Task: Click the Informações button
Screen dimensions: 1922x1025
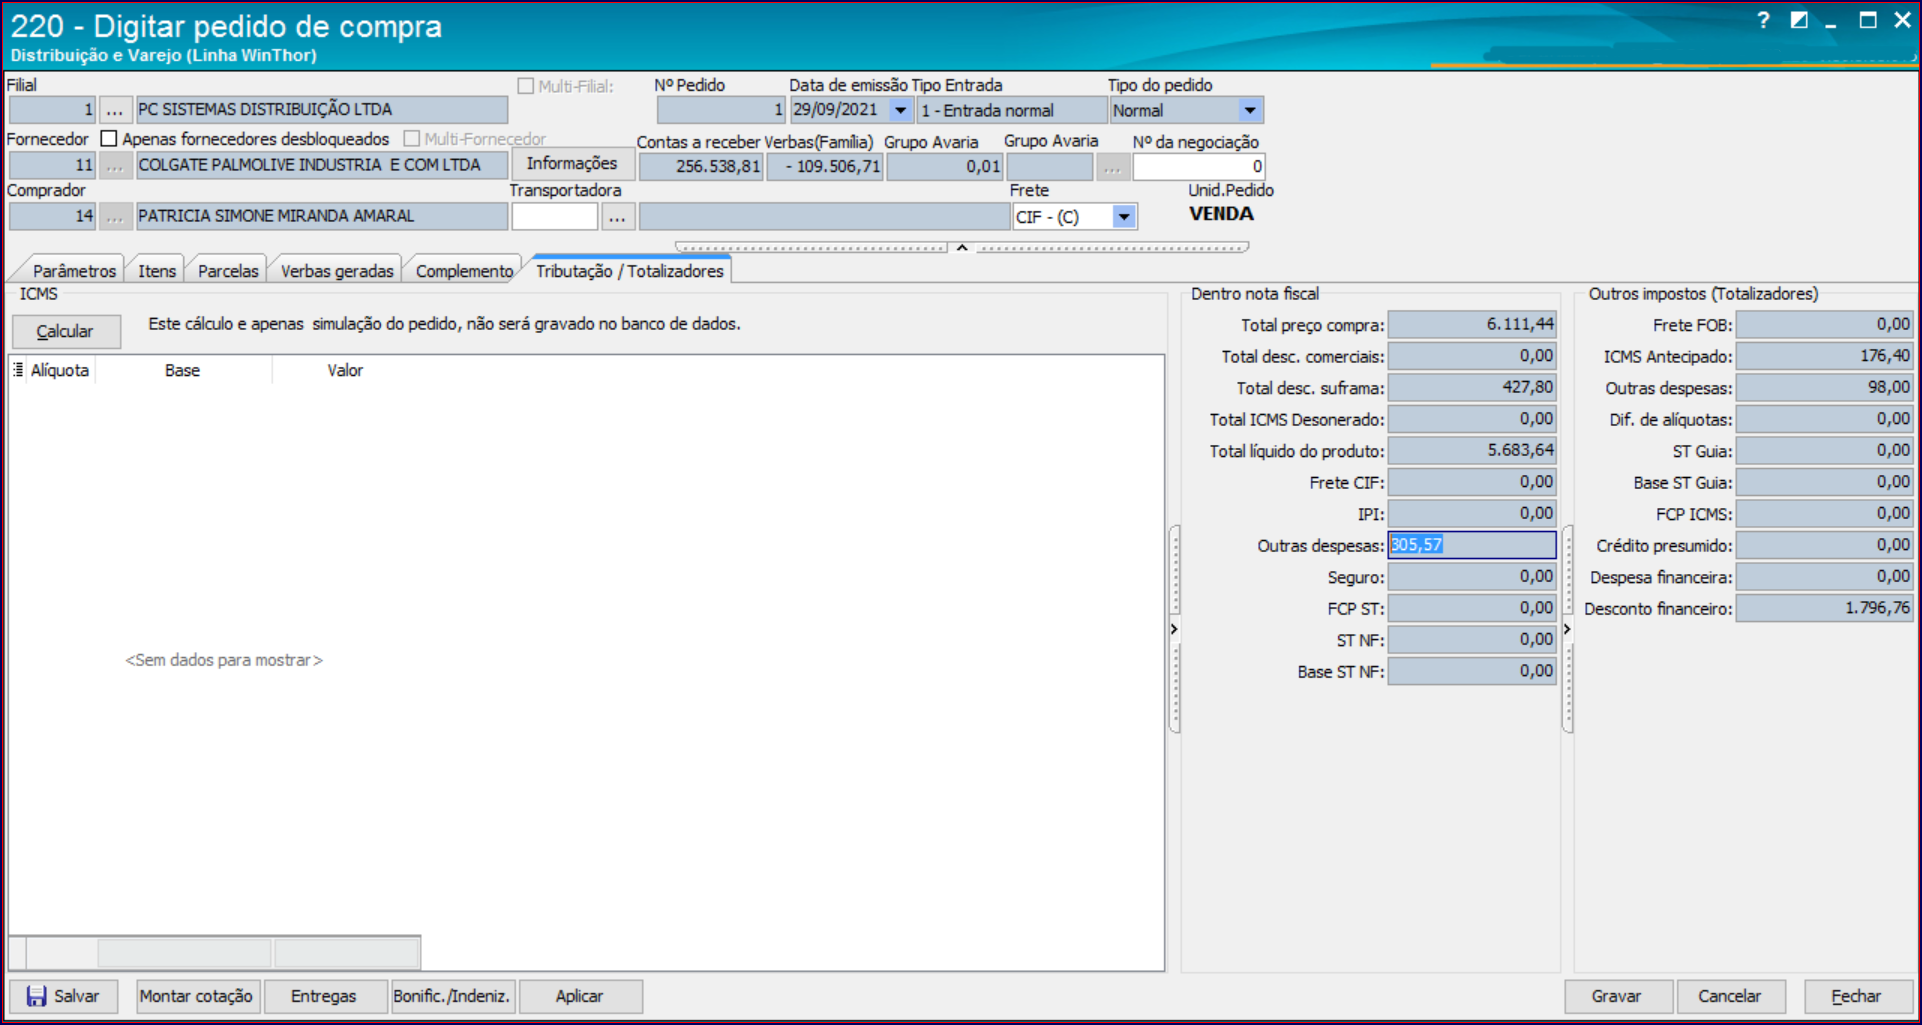Action: pos(572,164)
